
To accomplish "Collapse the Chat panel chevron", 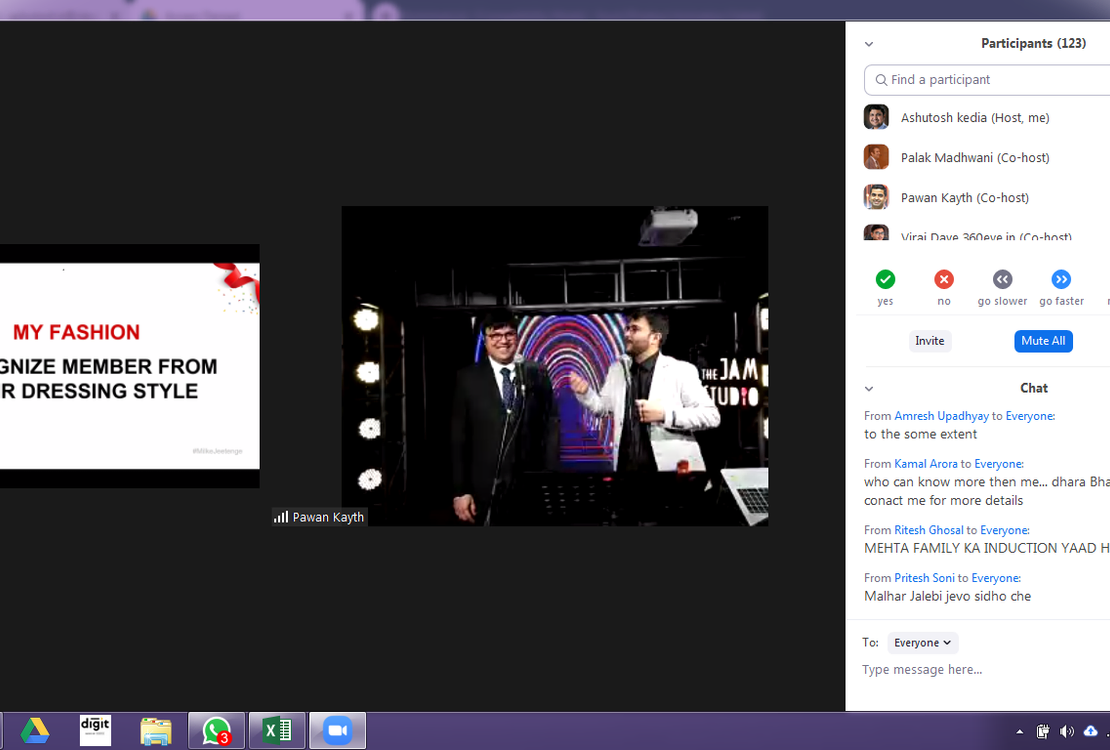I will (869, 389).
